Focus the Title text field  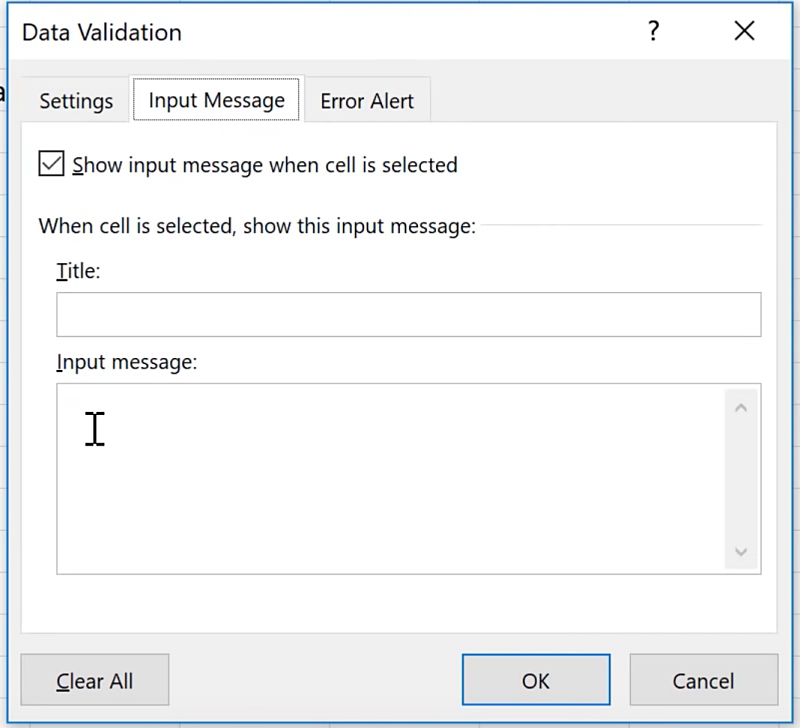(x=408, y=314)
